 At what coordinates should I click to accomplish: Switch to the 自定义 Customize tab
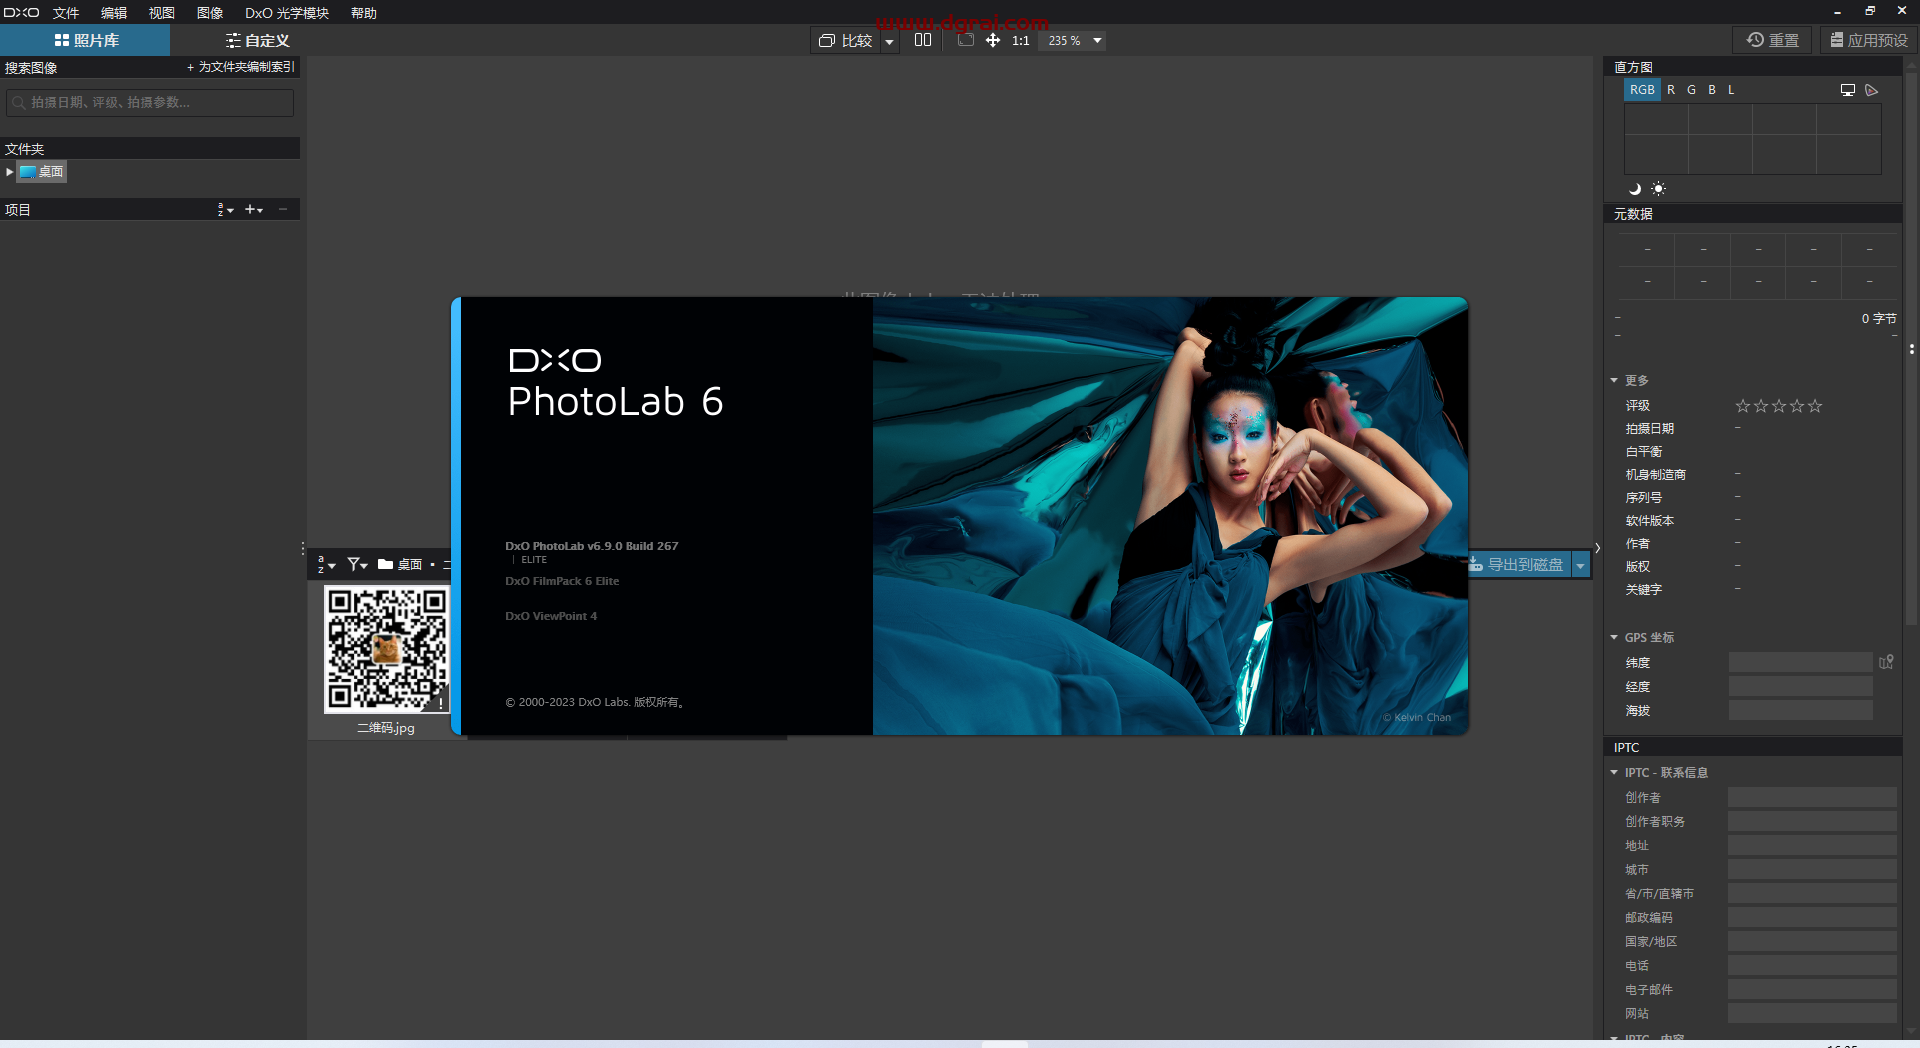click(257, 40)
